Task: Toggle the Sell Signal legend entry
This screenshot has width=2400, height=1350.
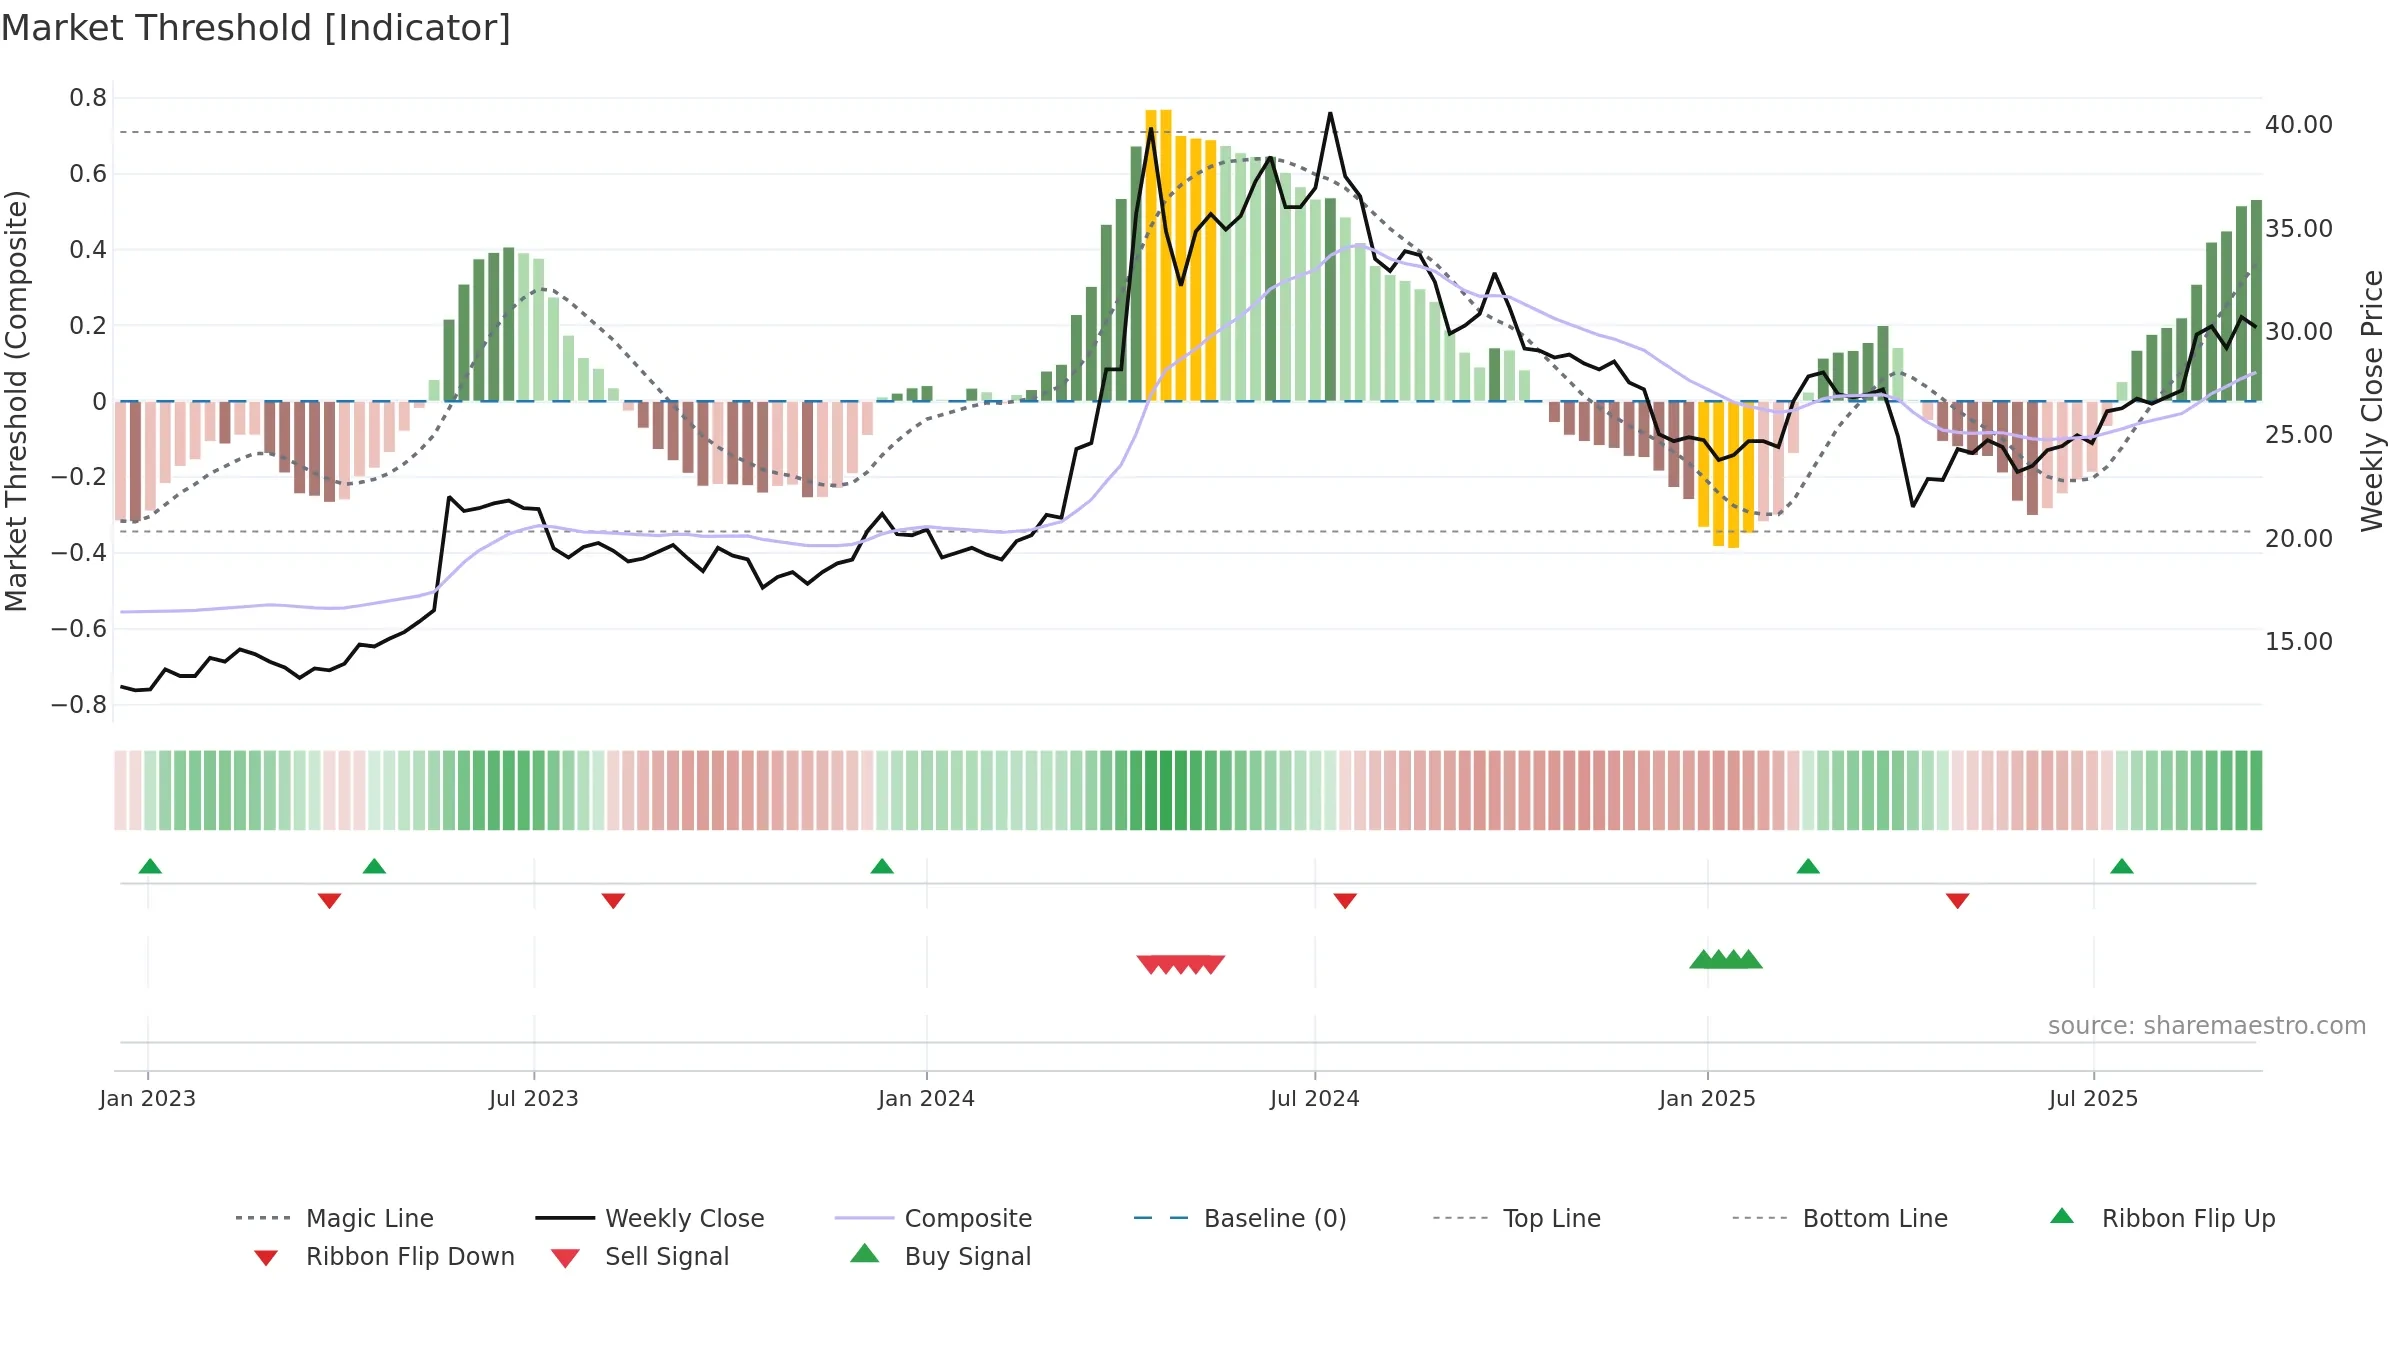Action: [x=640, y=1256]
